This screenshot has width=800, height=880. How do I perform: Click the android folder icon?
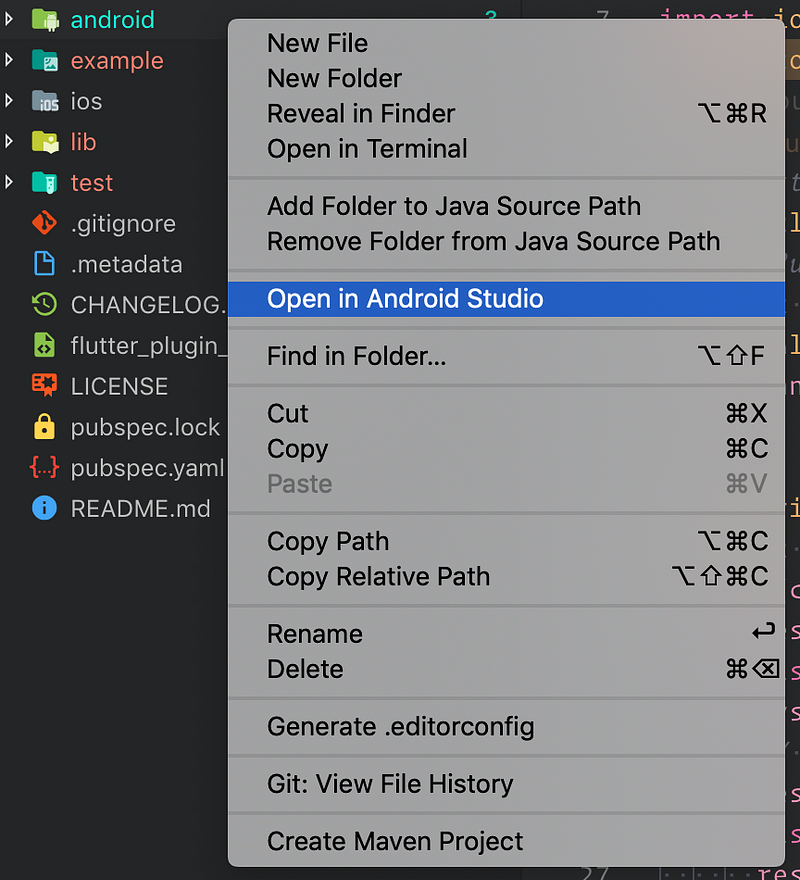point(45,20)
